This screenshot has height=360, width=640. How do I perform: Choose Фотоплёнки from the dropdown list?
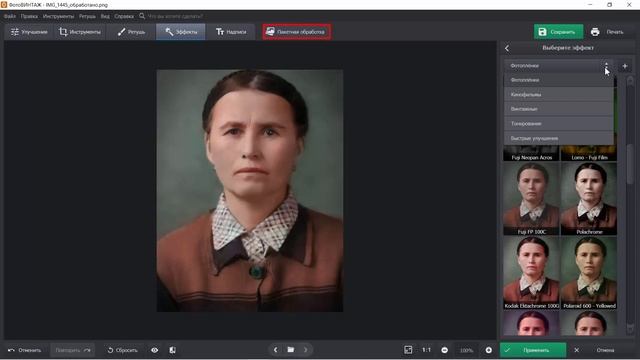pyautogui.click(x=558, y=80)
